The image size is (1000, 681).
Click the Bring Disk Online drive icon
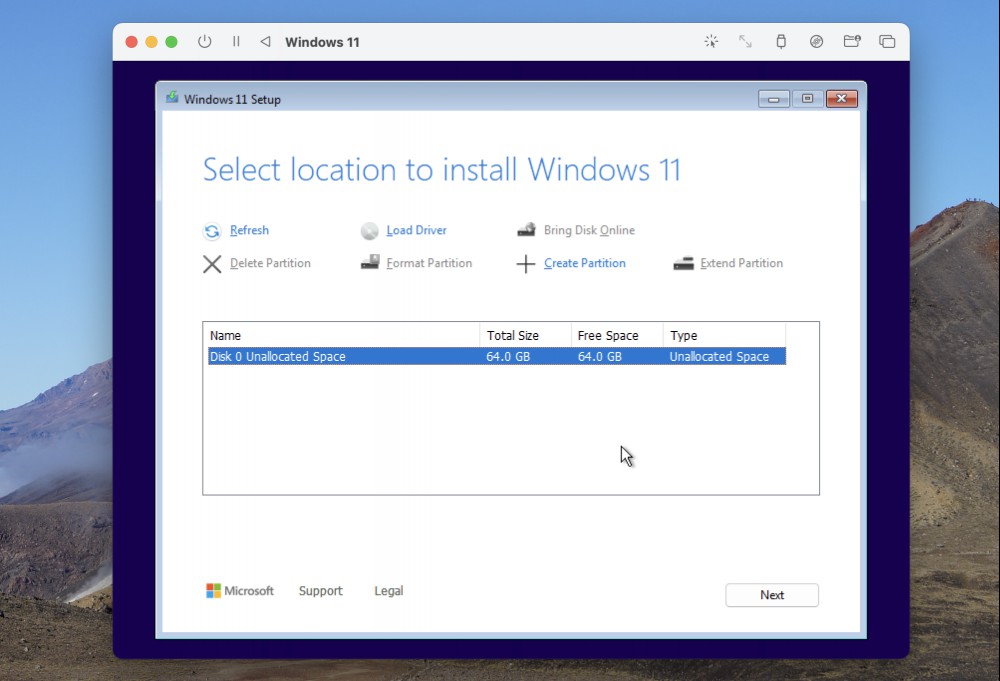(x=526, y=230)
